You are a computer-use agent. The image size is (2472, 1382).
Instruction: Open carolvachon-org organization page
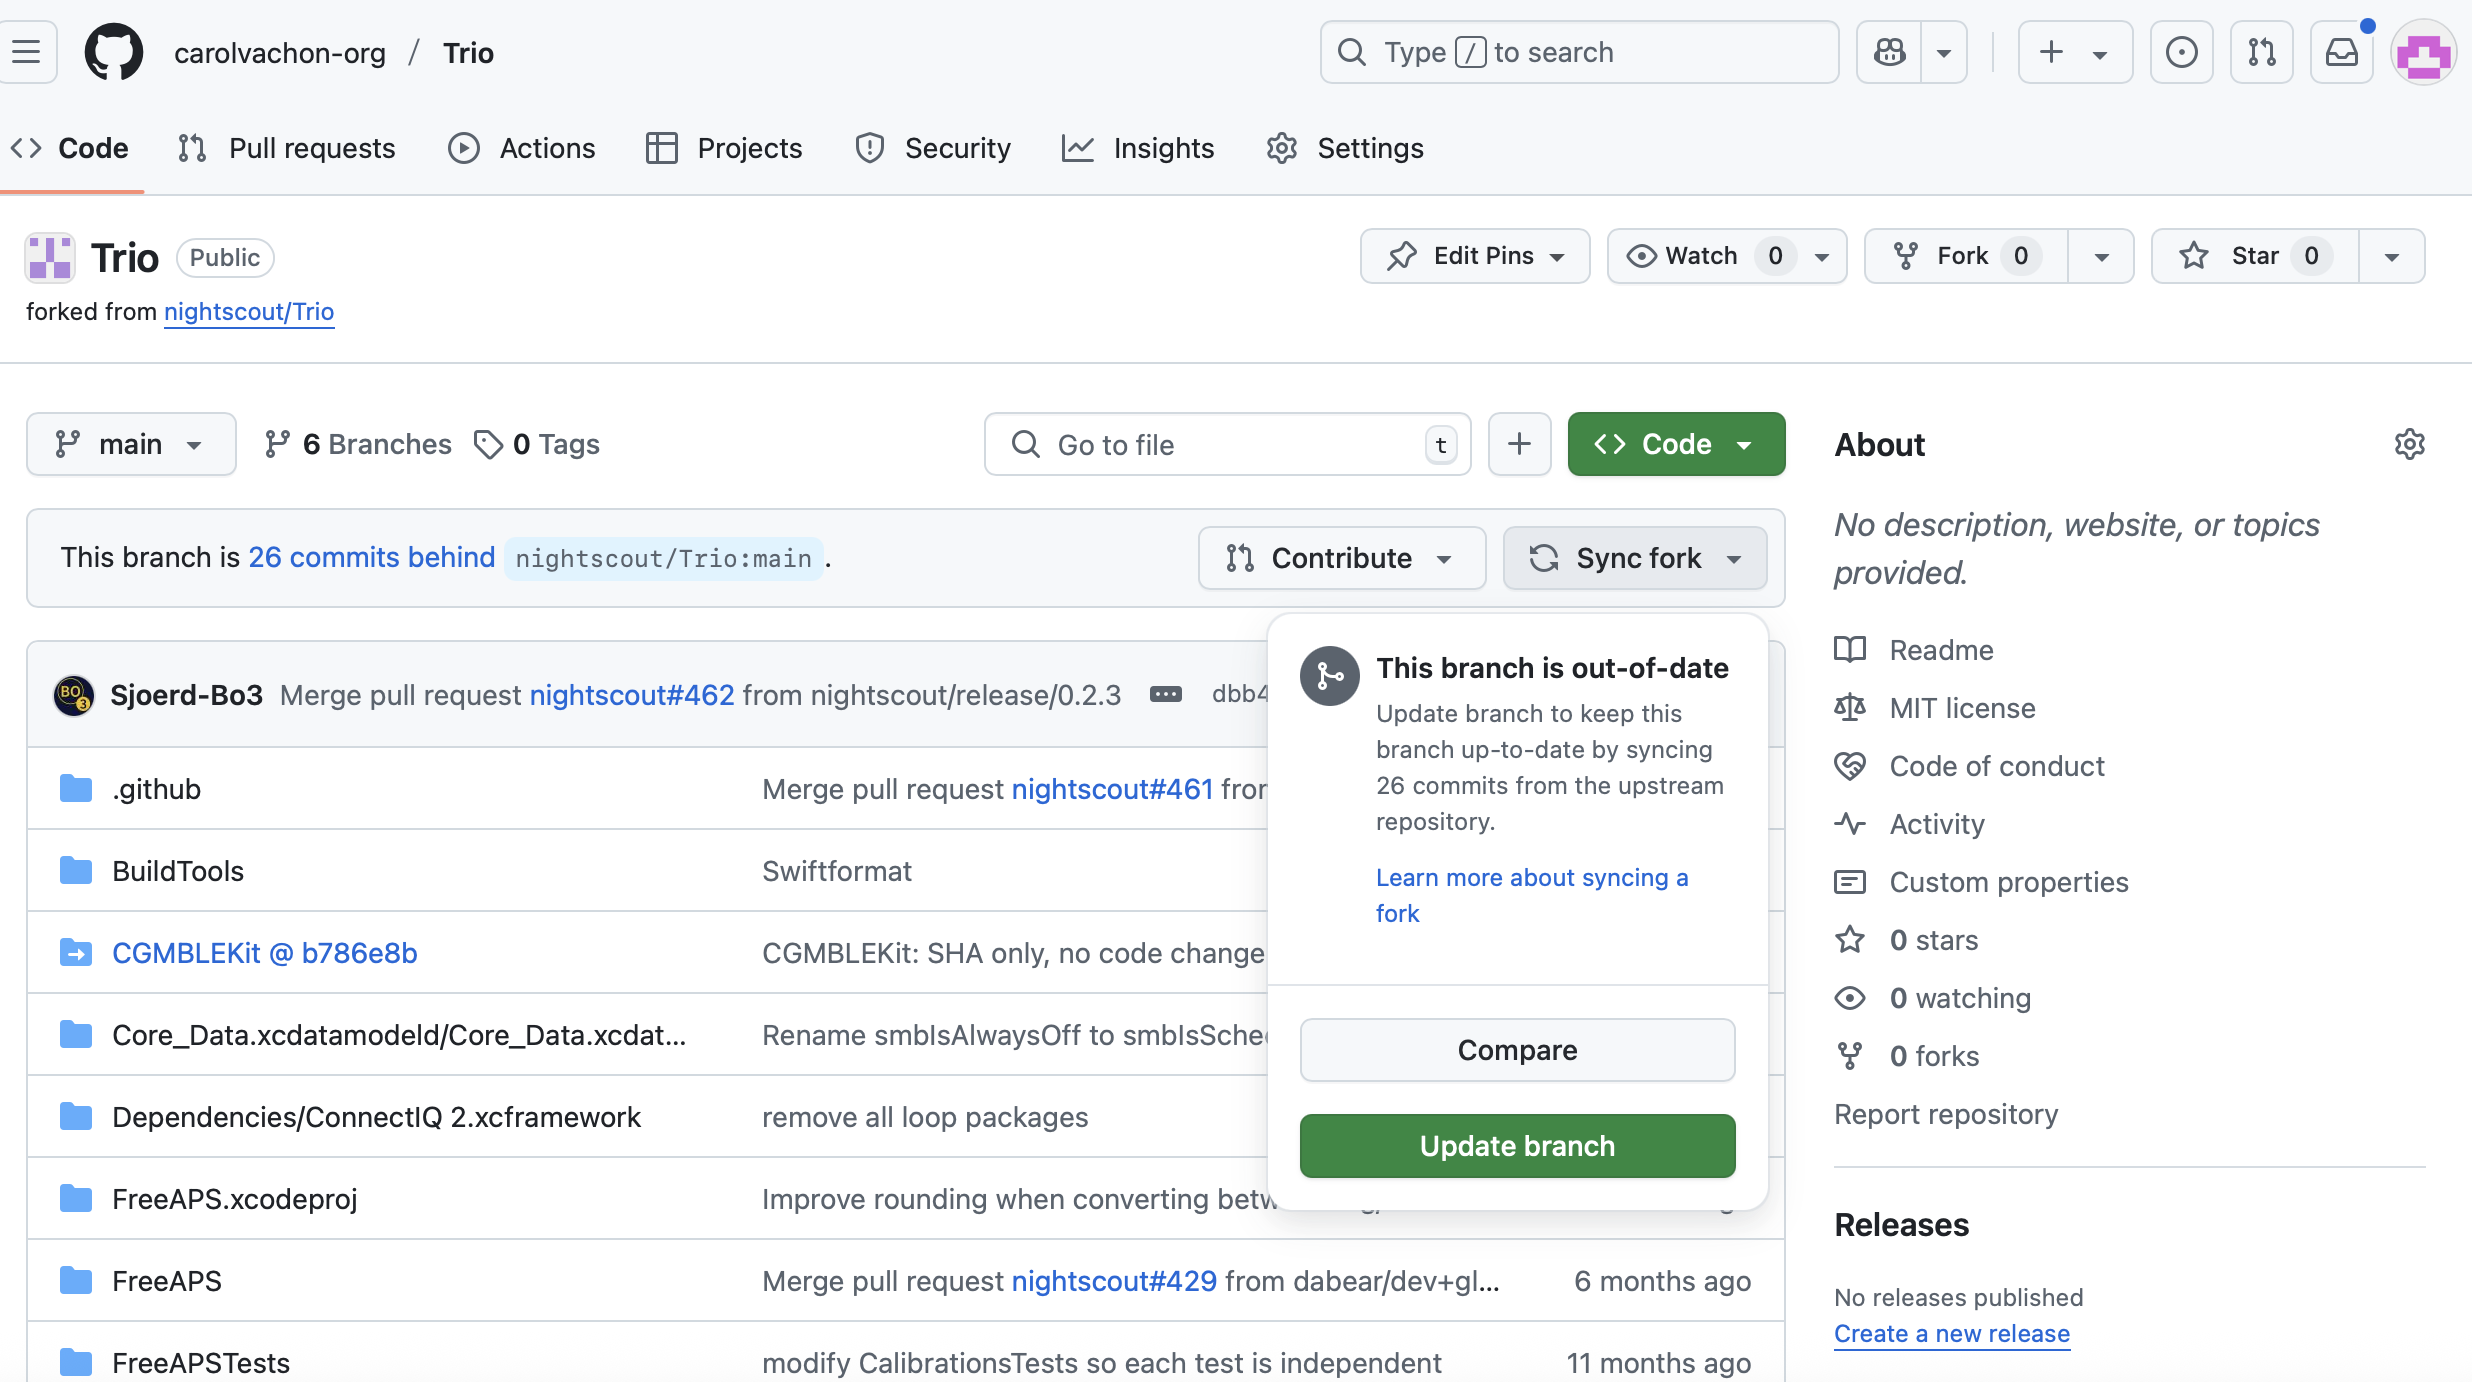tap(280, 53)
